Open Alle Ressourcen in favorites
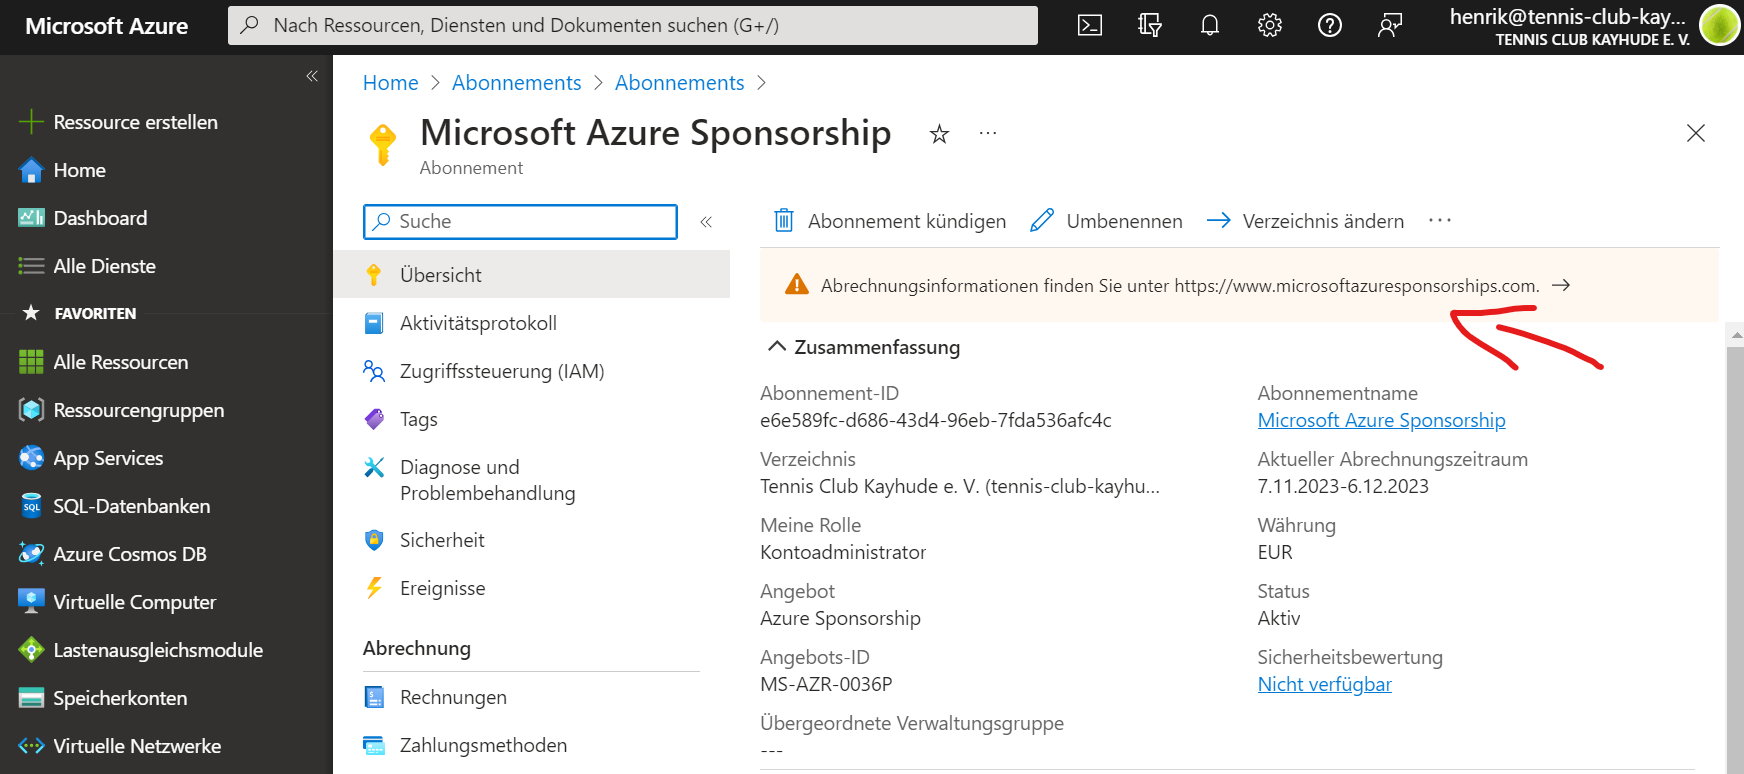Screen dimensions: 1744x774 point(104,362)
